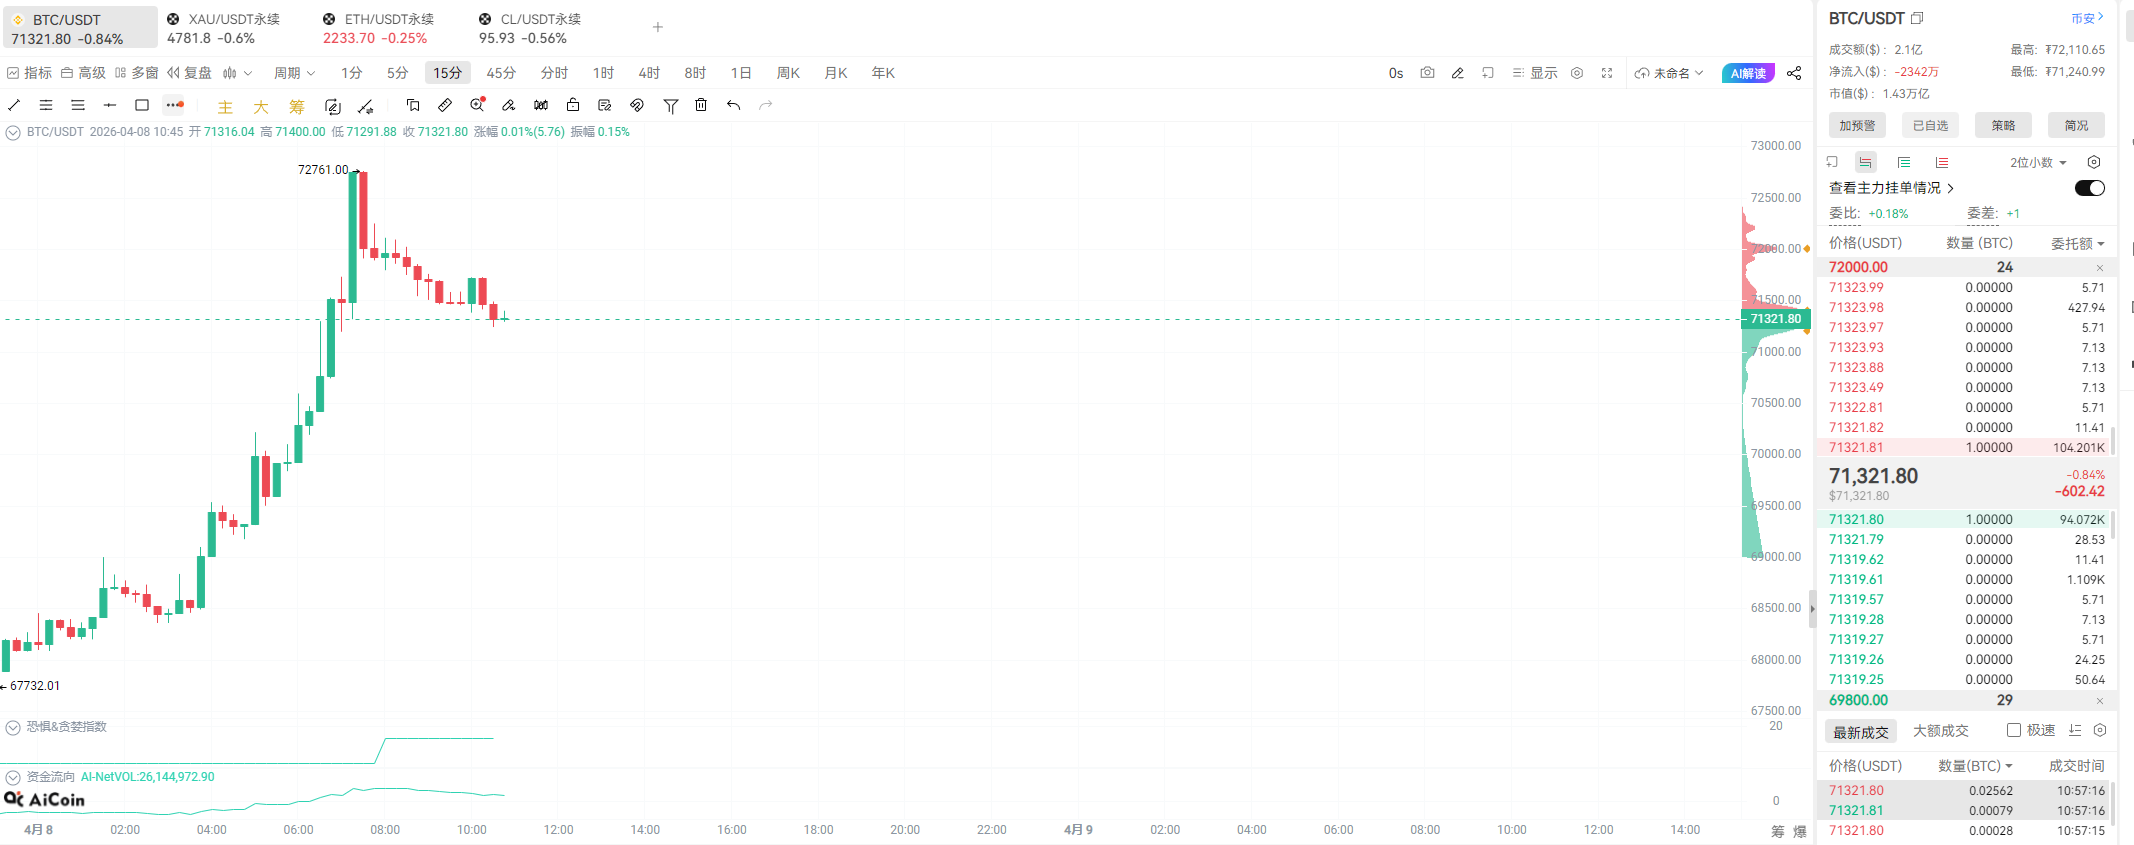Switch to the 大额成交 tab
The image size is (2134, 845).
1940,731
